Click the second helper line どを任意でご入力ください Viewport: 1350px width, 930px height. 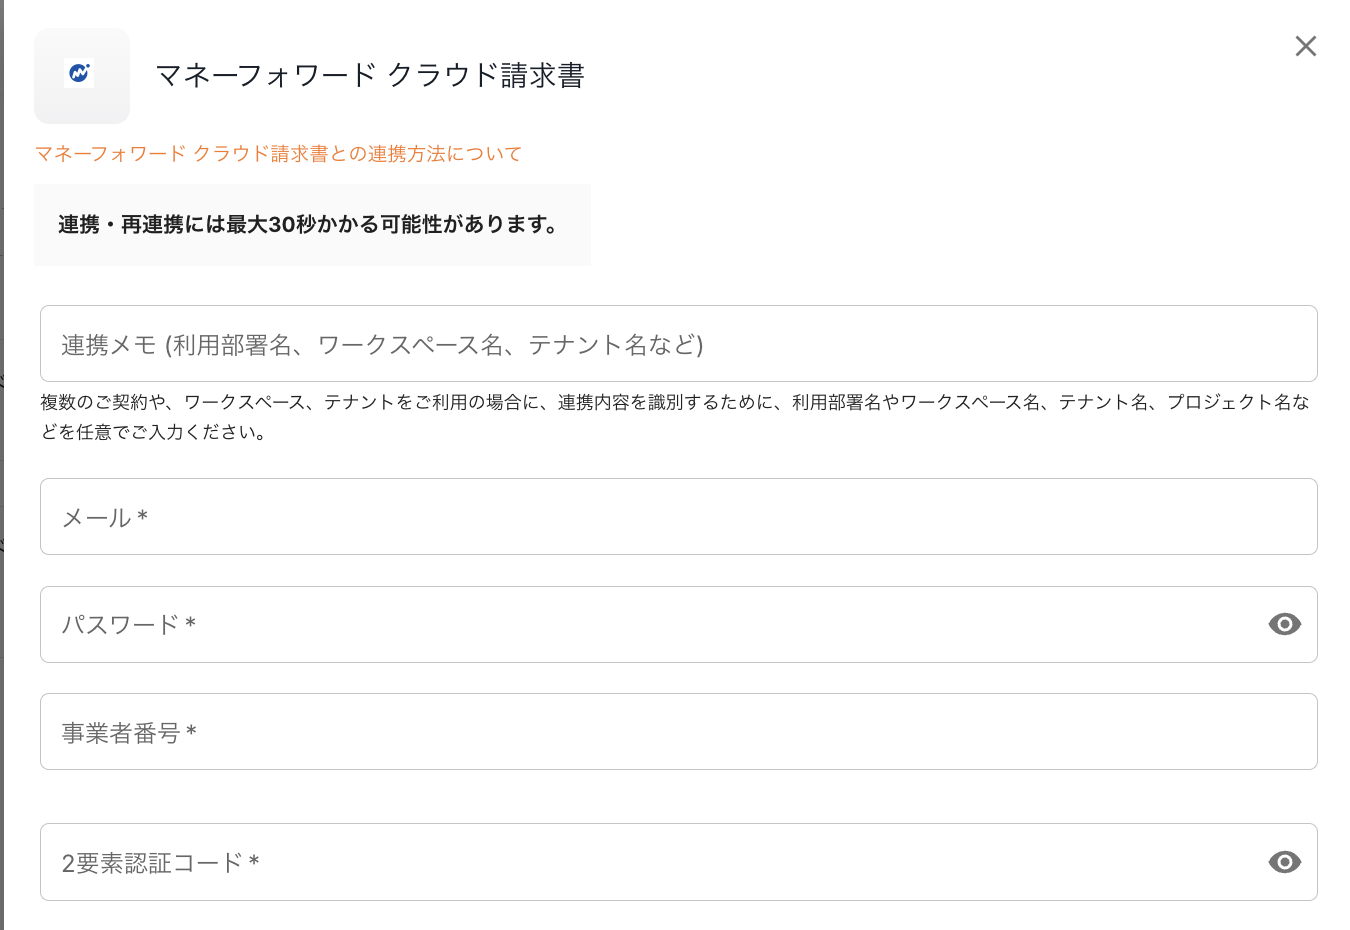point(154,433)
